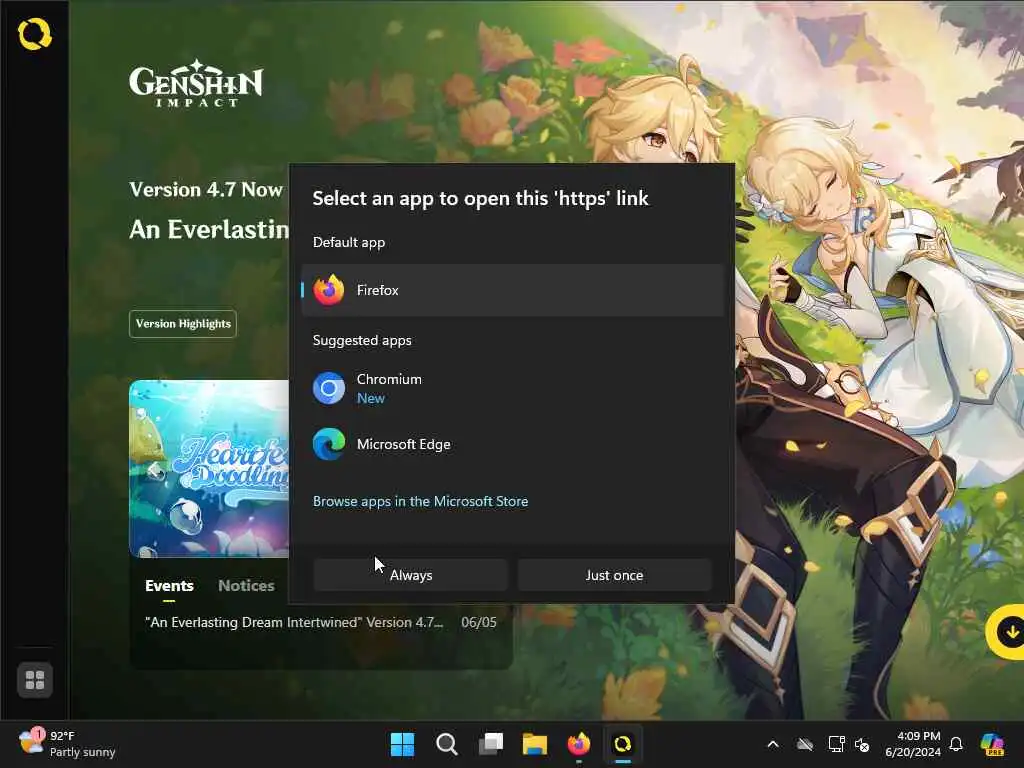This screenshot has width=1024, height=768.
Task: Click the cloud sync tray icon
Action: 805,744
